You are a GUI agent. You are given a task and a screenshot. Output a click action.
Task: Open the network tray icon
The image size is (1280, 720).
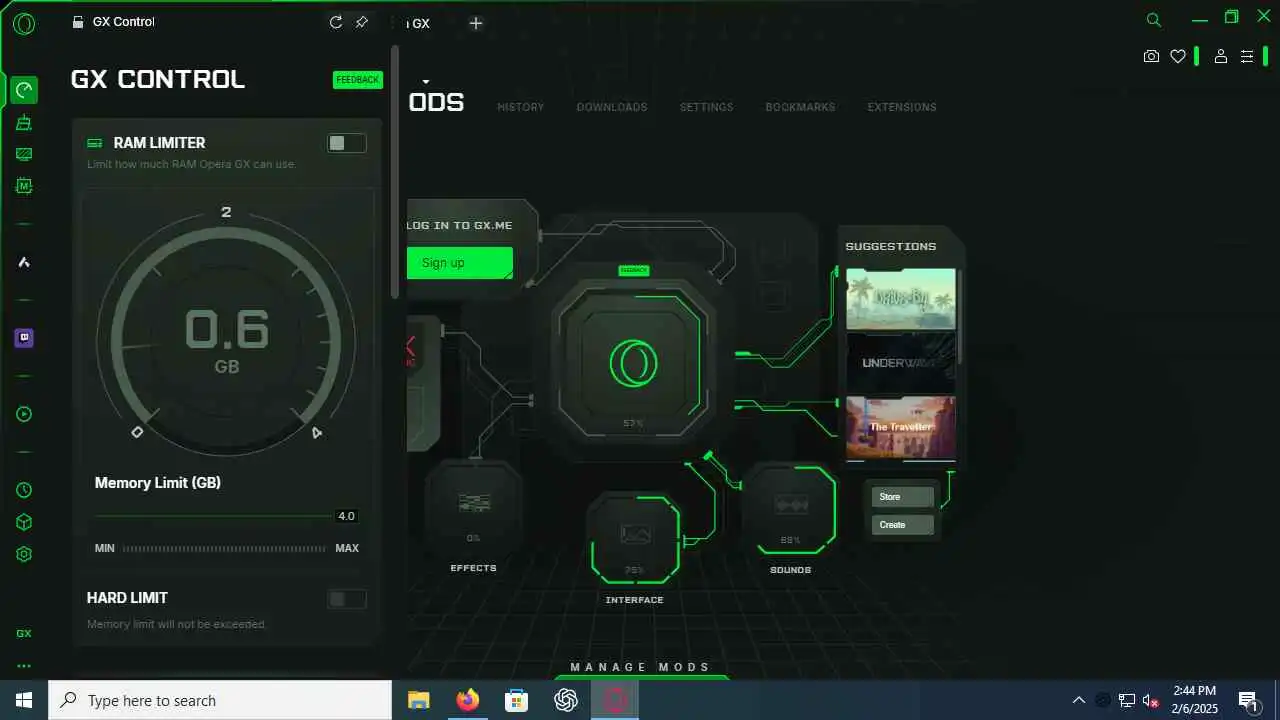[1127, 700]
